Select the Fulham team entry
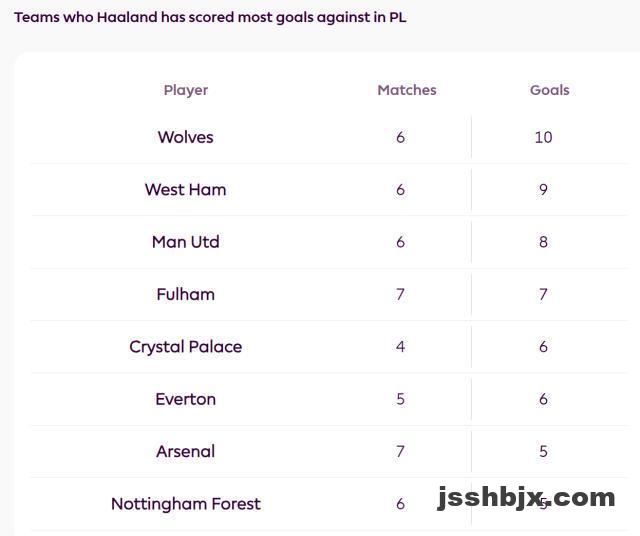Image resolution: width=640 pixels, height=536 pixels. [x=185, y=294]
